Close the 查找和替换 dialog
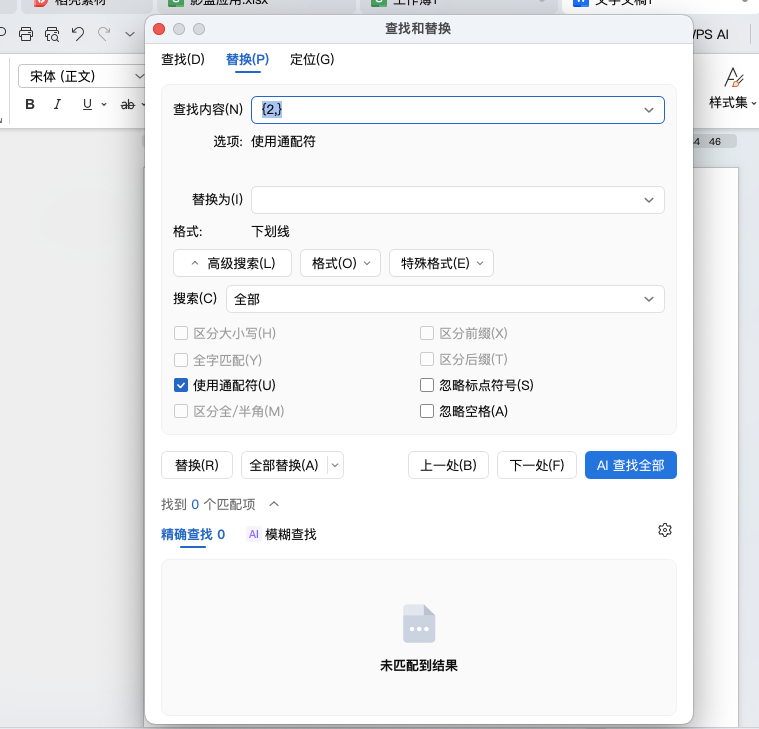Viewport: 759px width, 729px height. tap(159, 29)
